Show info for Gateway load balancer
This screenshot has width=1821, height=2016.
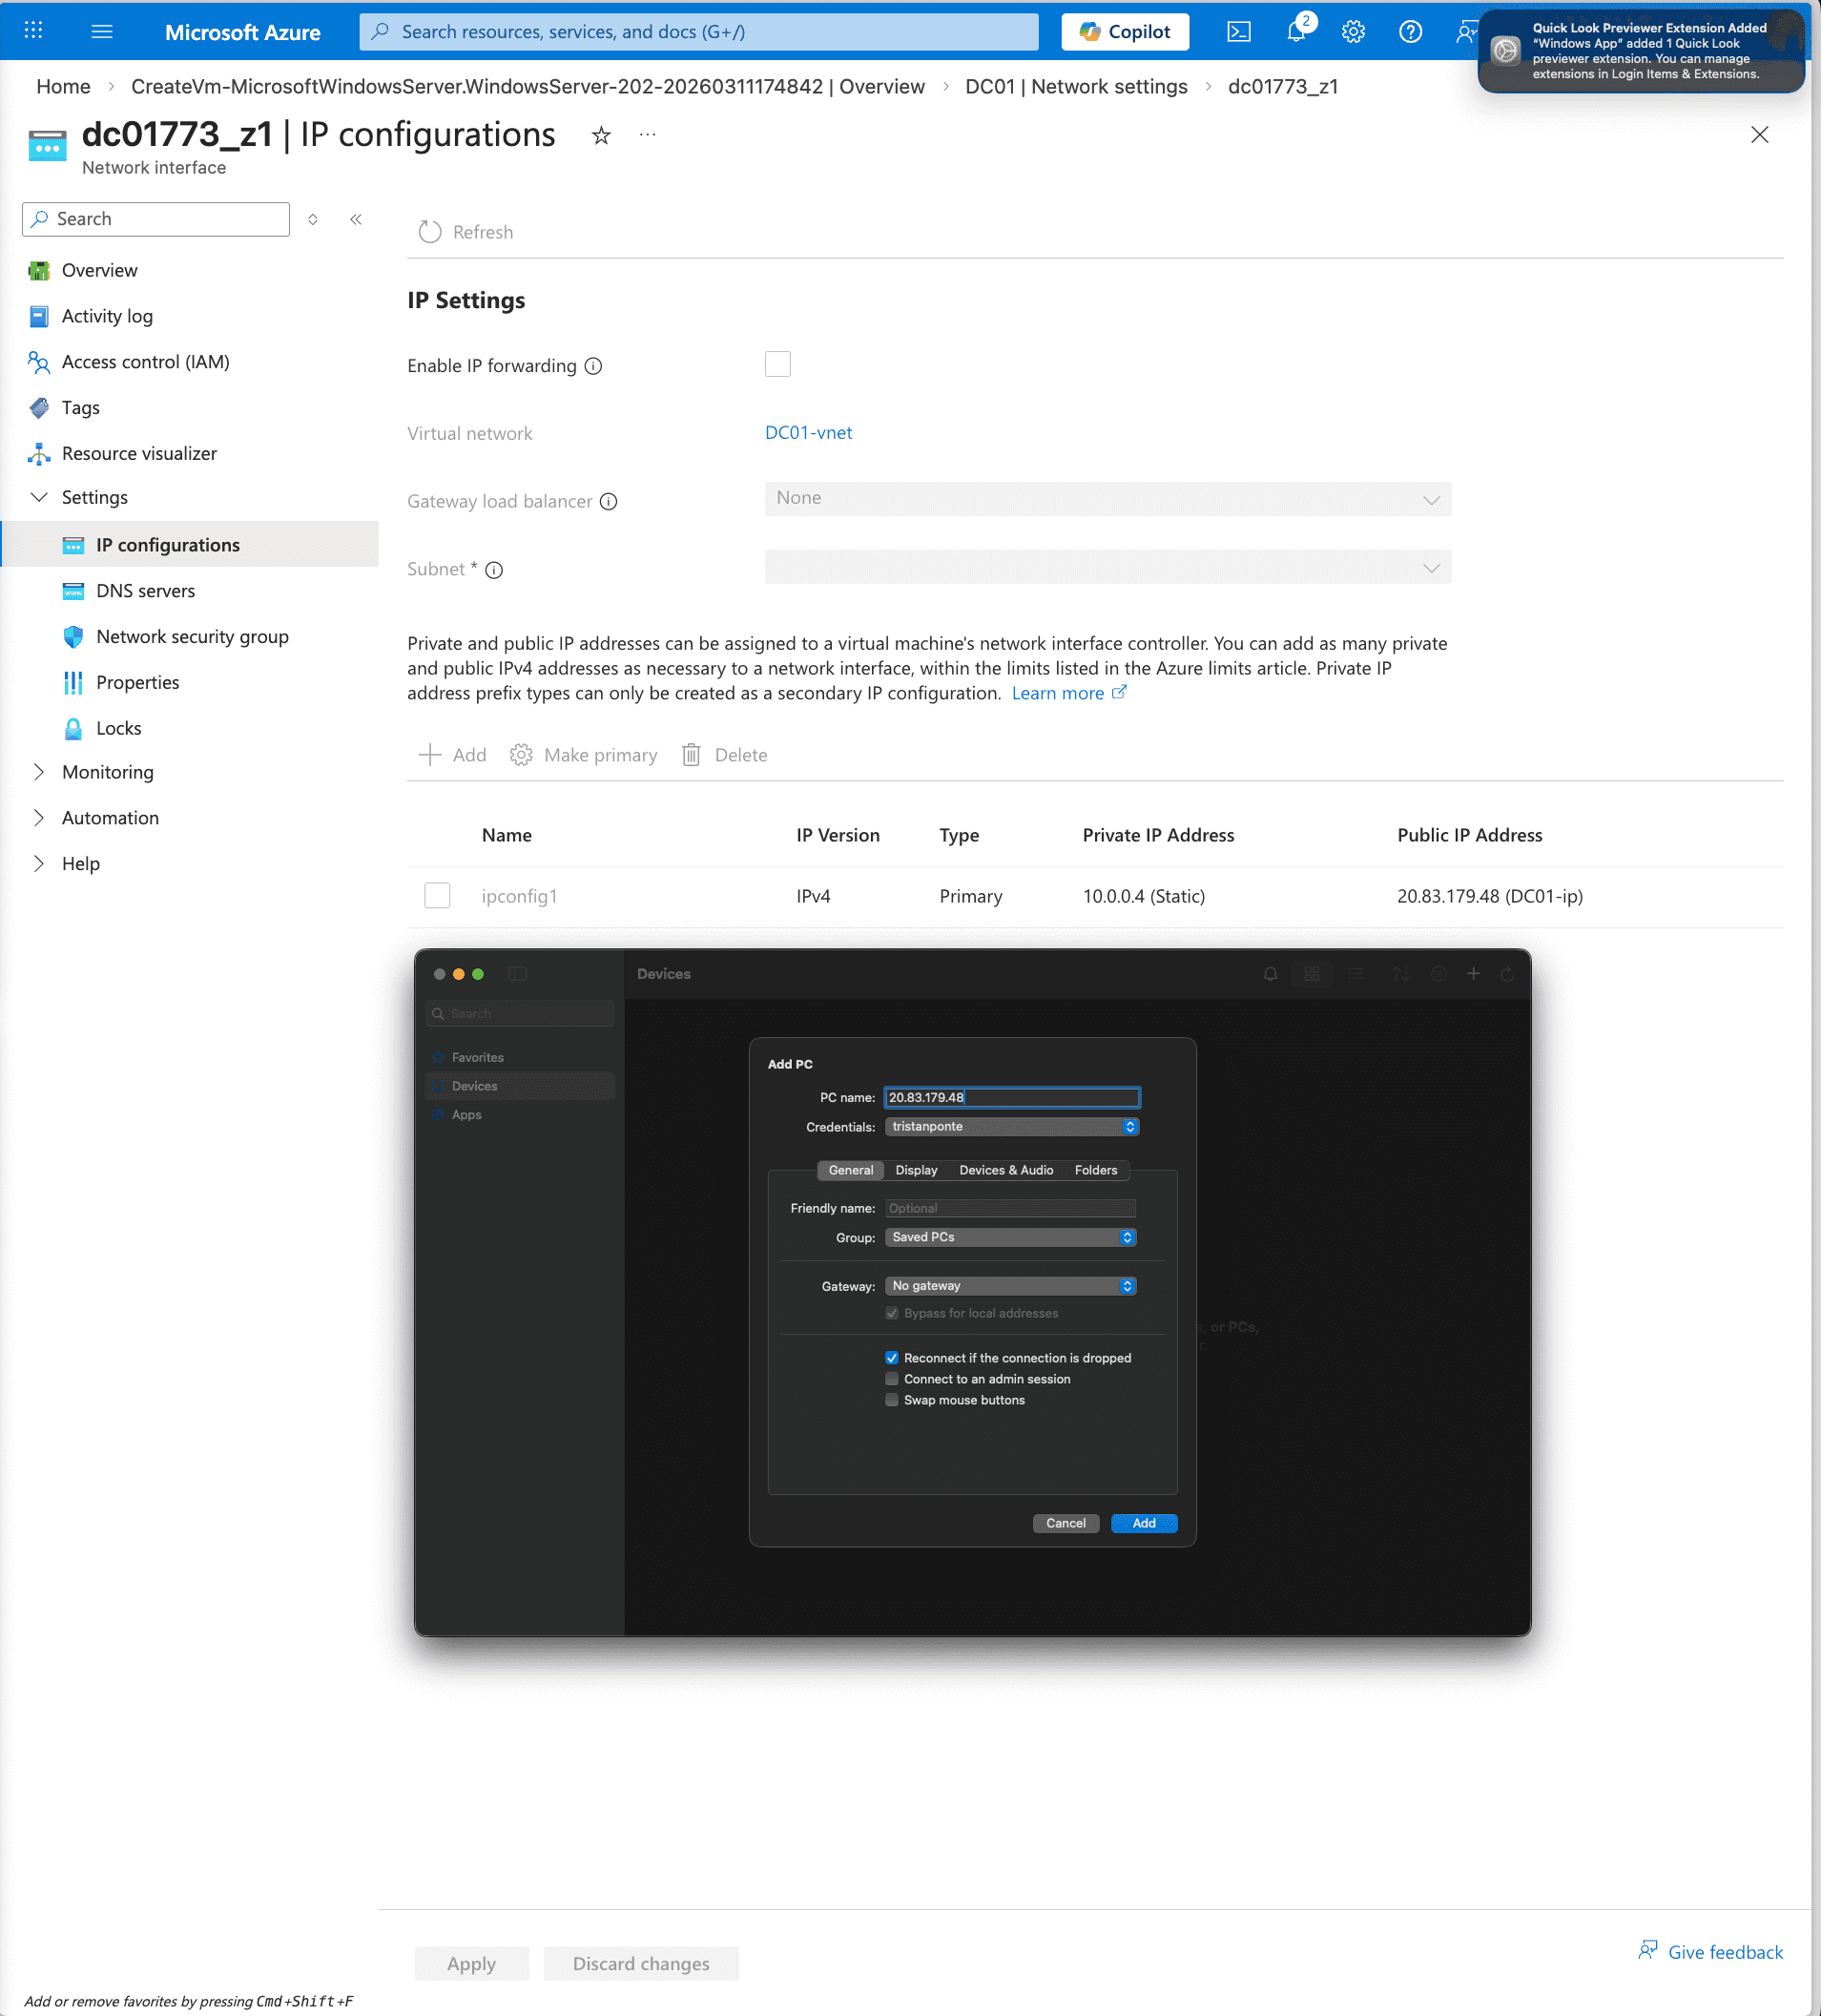click(x=608, y=501)
